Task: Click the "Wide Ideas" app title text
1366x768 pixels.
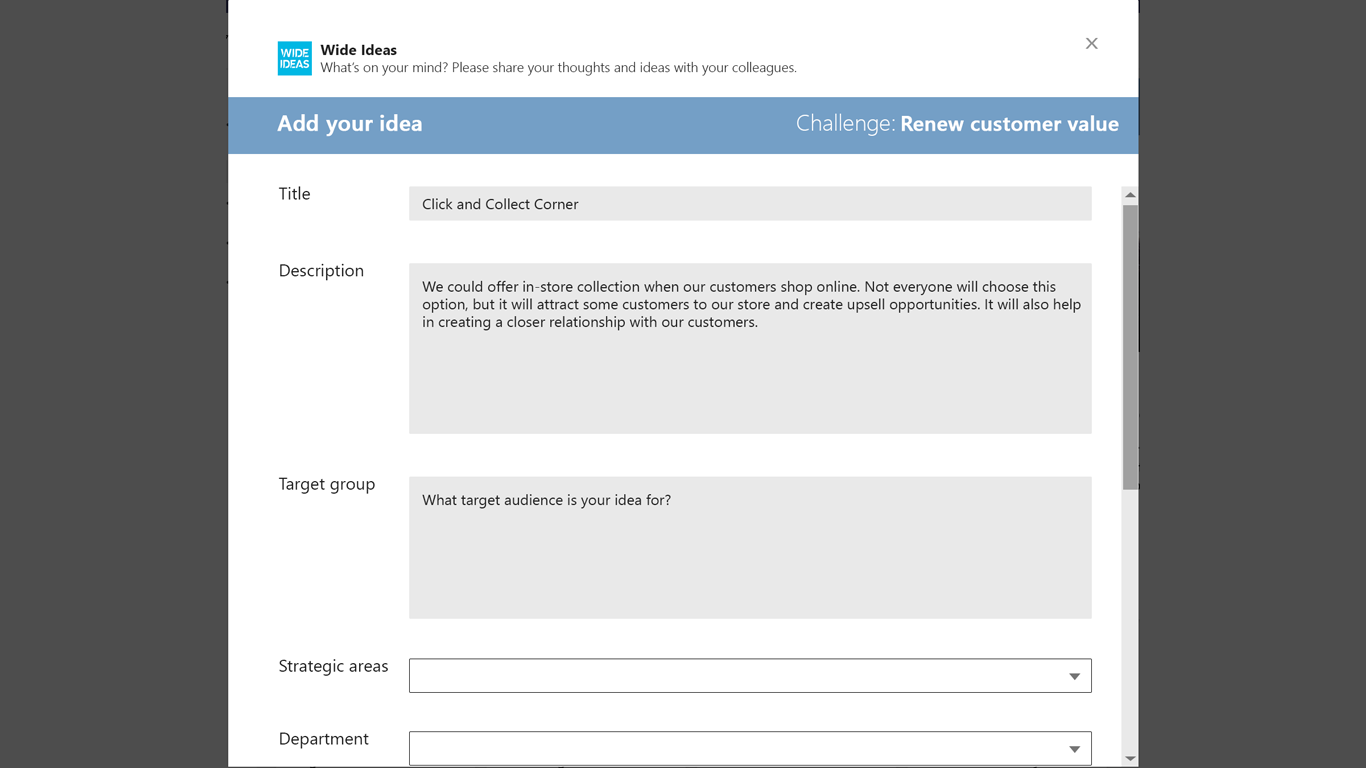Action: click(x=358, y=50)
